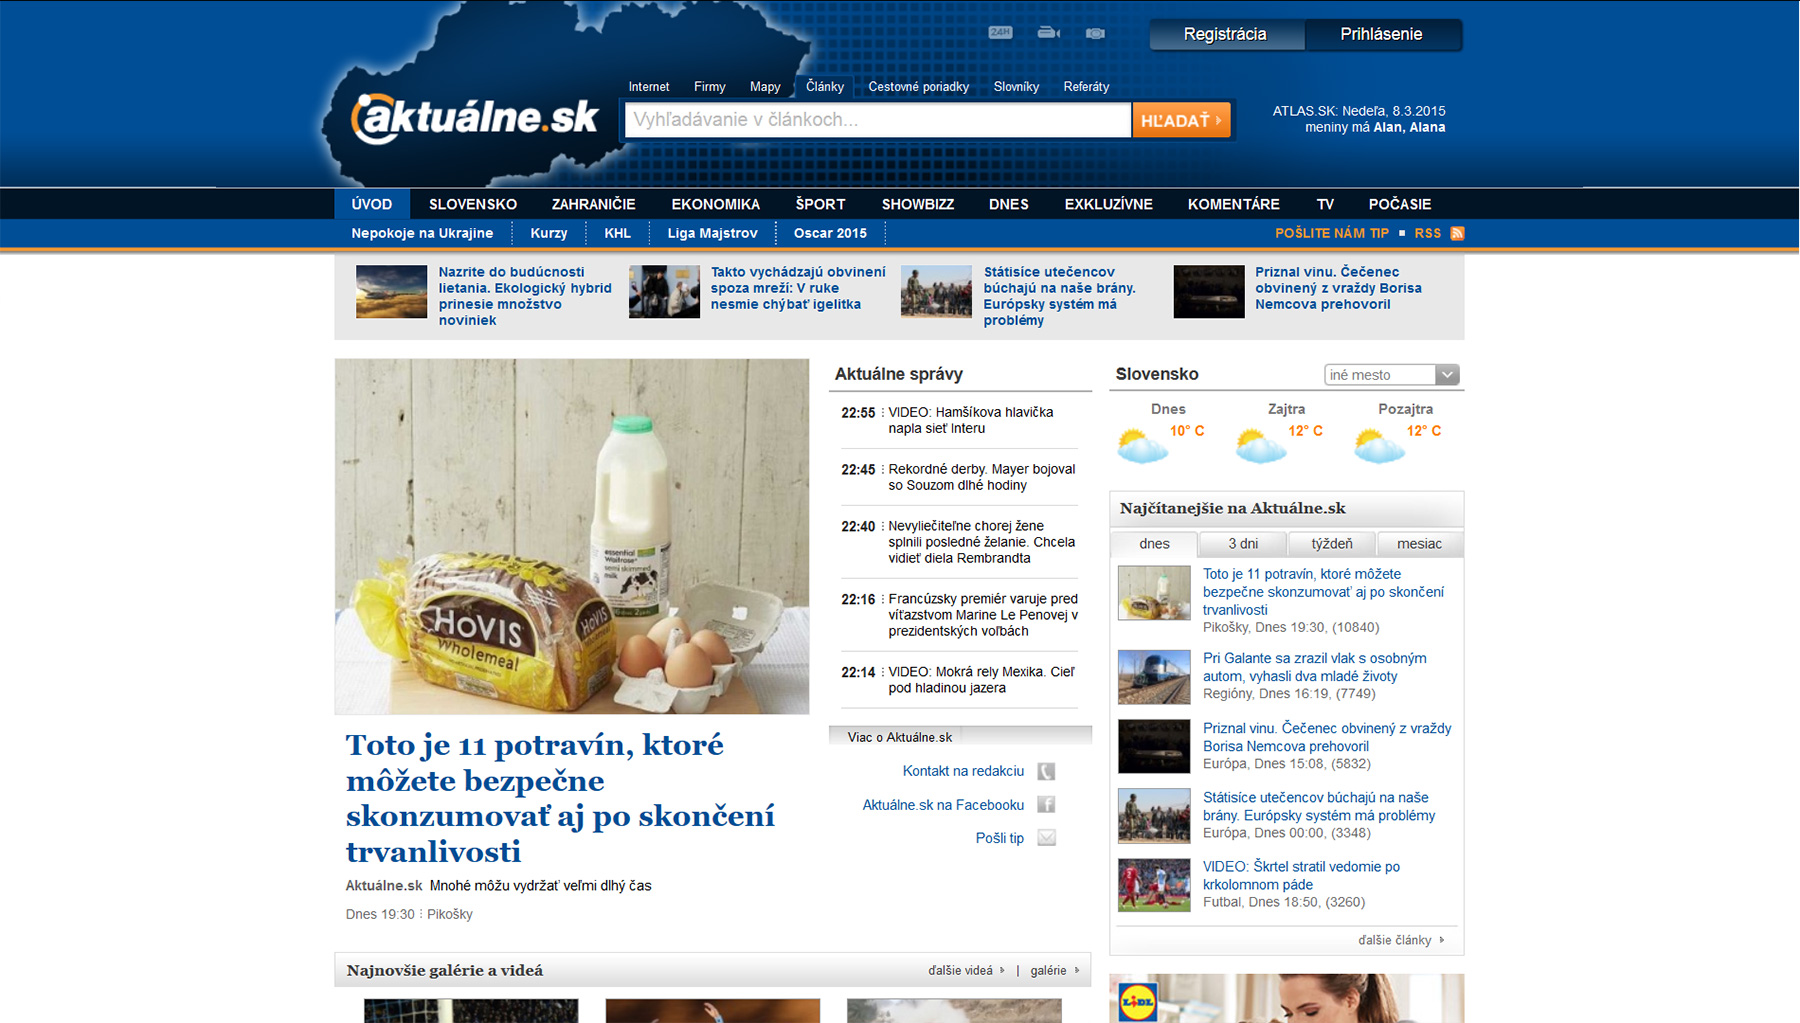This screenshot has width=1800, height=1023.
Task: Open the Facebook icon beside Aktuálne.sk na Facebooku
Action: click(x=1046, y=805)
